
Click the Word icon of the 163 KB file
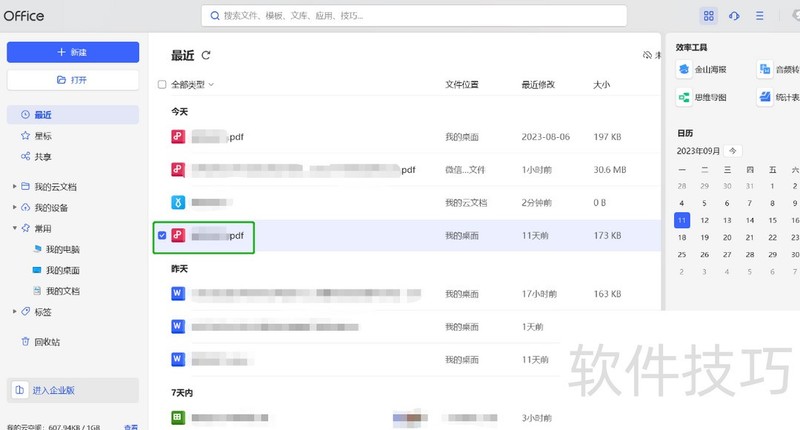(178, 293)
